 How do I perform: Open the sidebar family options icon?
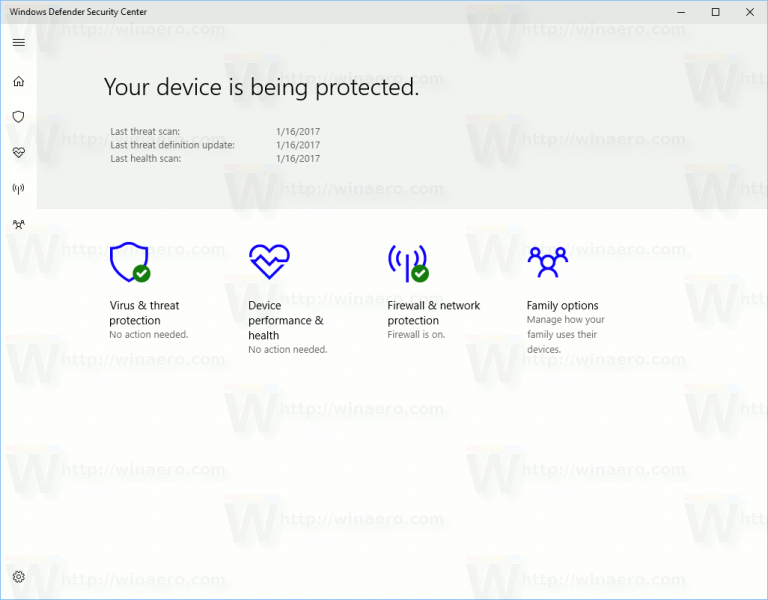(x=19, y=224)
